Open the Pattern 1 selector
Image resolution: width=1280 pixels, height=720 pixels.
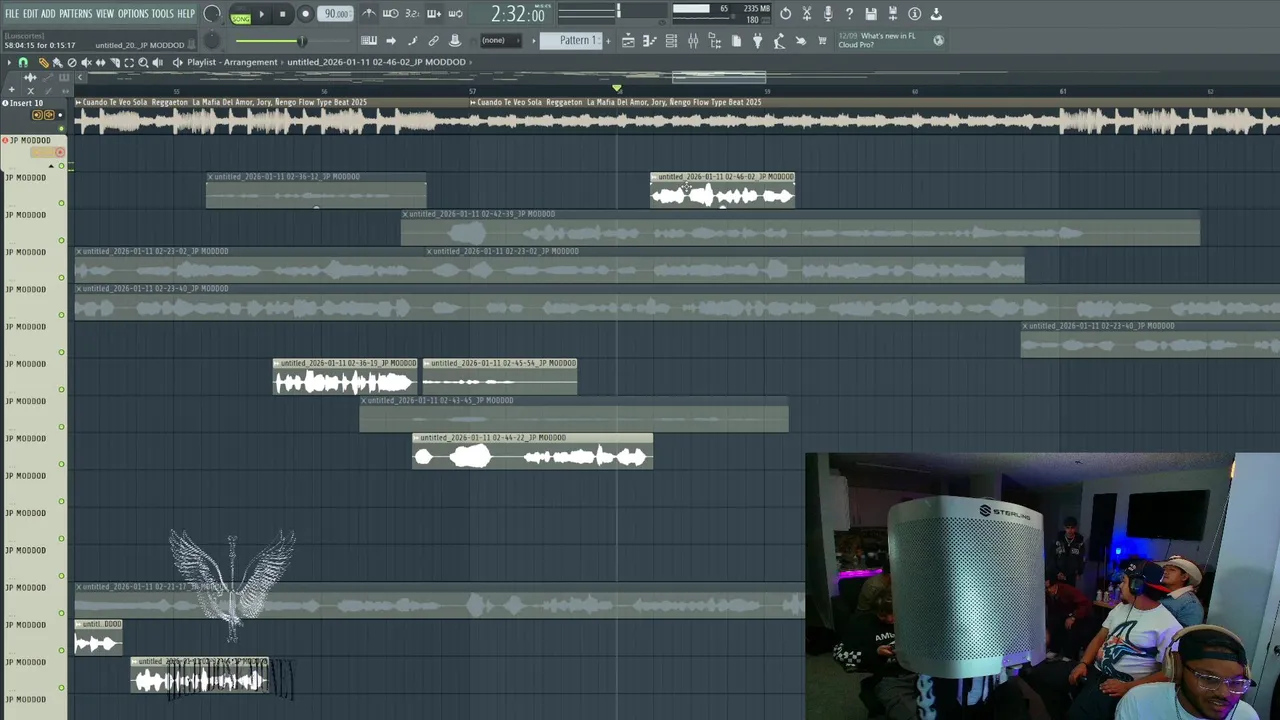coord(573,41)
